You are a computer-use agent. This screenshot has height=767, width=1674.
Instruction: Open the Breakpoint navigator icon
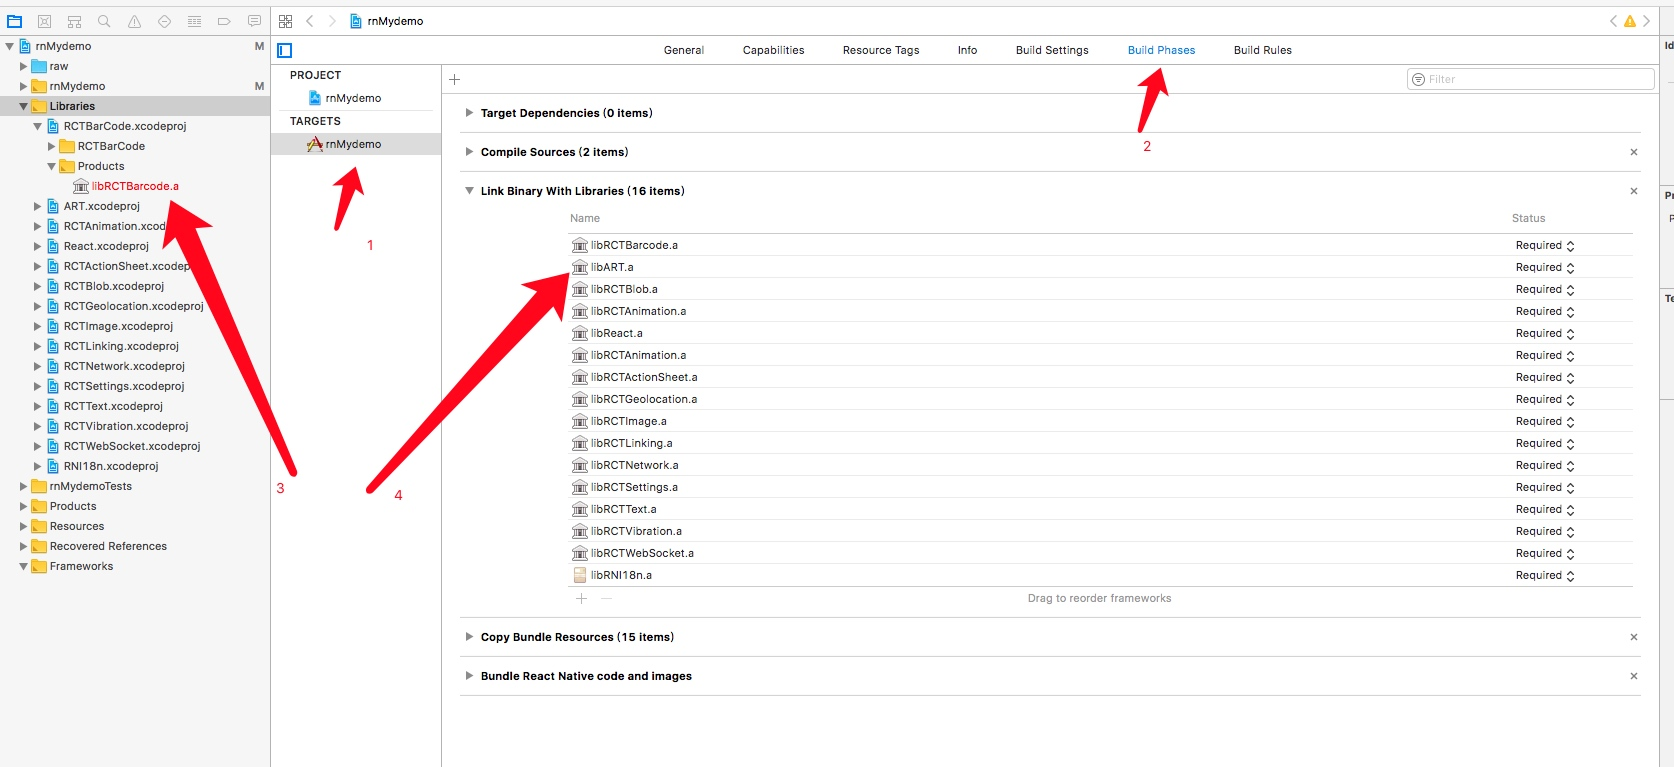[x=224, y=21]
